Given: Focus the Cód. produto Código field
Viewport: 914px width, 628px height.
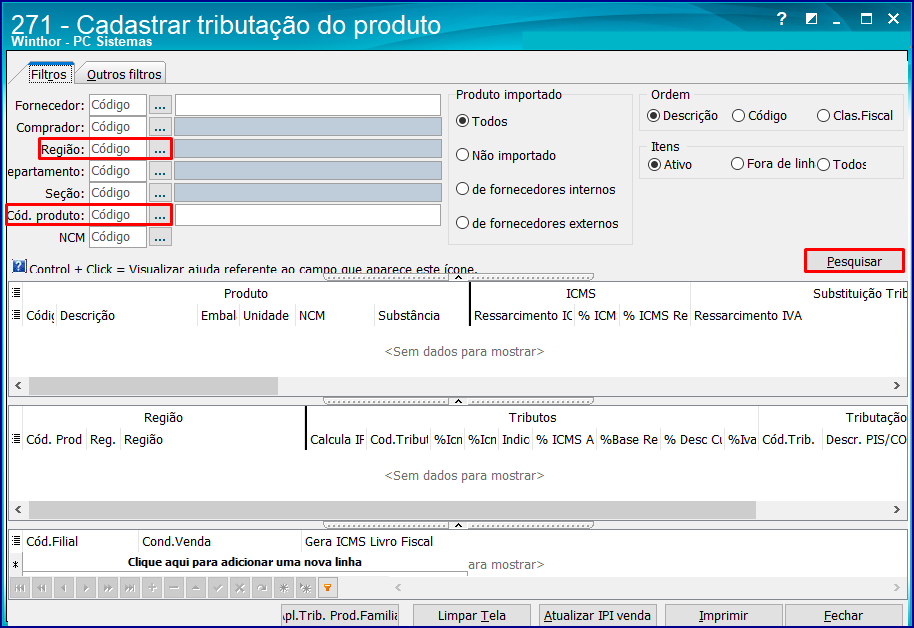Looking at the screenshot, I should [118, 215].
